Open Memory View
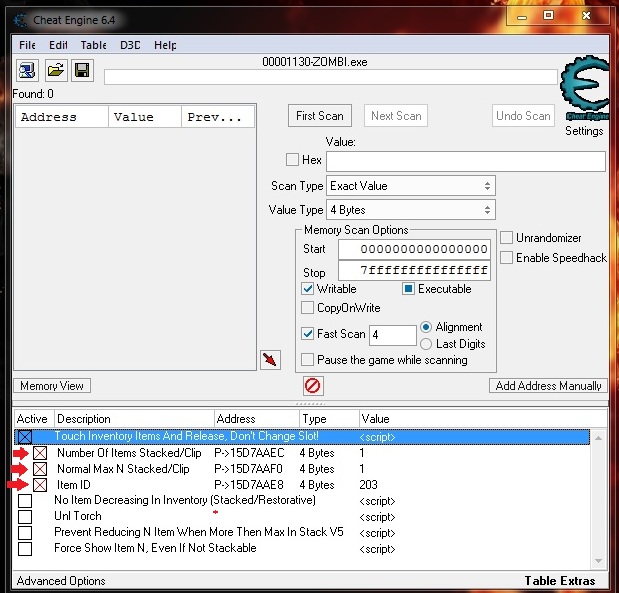619x593 pixels. [52, 386]
